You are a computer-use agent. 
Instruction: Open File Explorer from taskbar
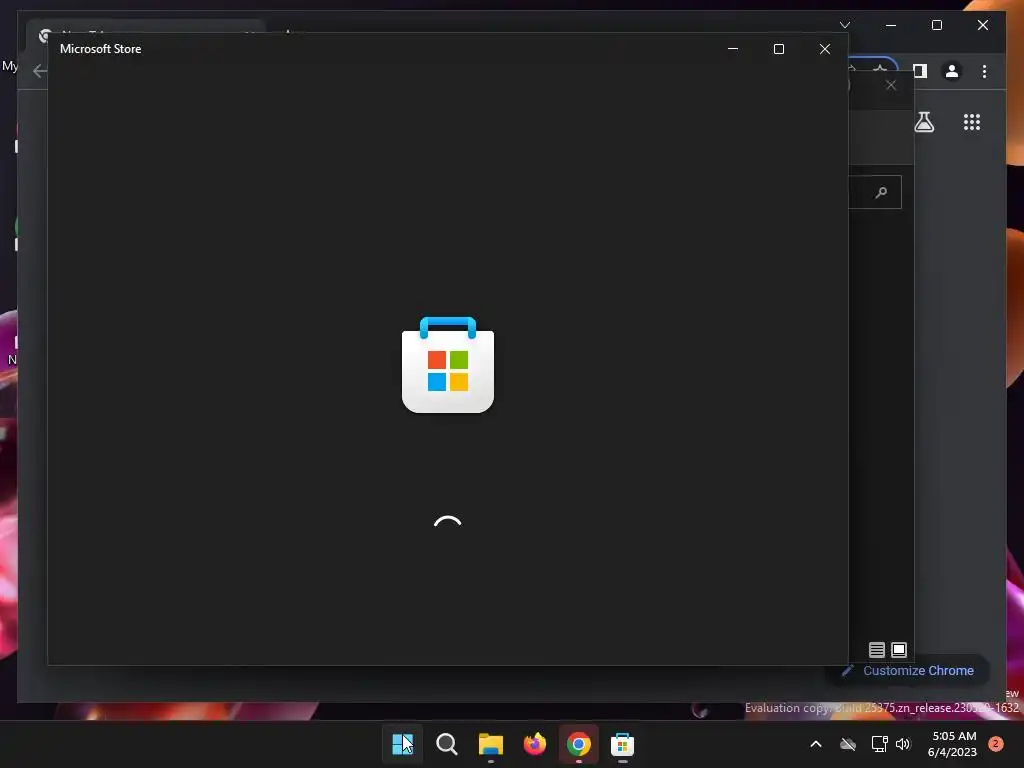[x=490, y=744]
